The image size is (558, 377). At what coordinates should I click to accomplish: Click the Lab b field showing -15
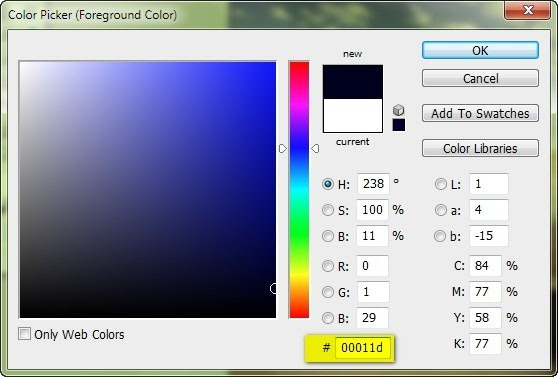pos(489,236)
